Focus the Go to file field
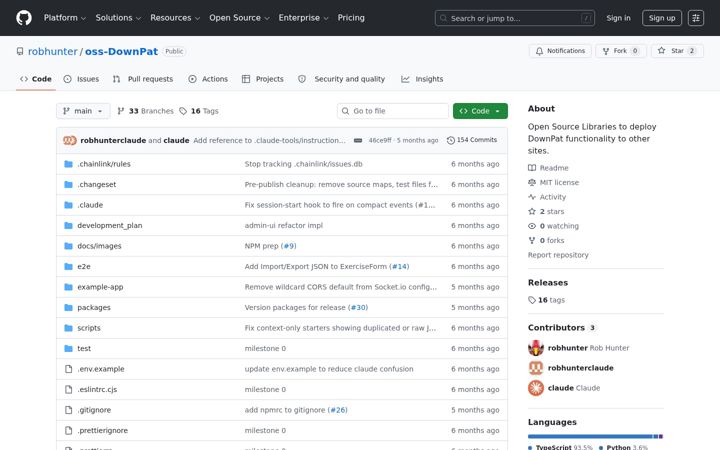This screenshot has width=720, height=450. click(393, 111)
